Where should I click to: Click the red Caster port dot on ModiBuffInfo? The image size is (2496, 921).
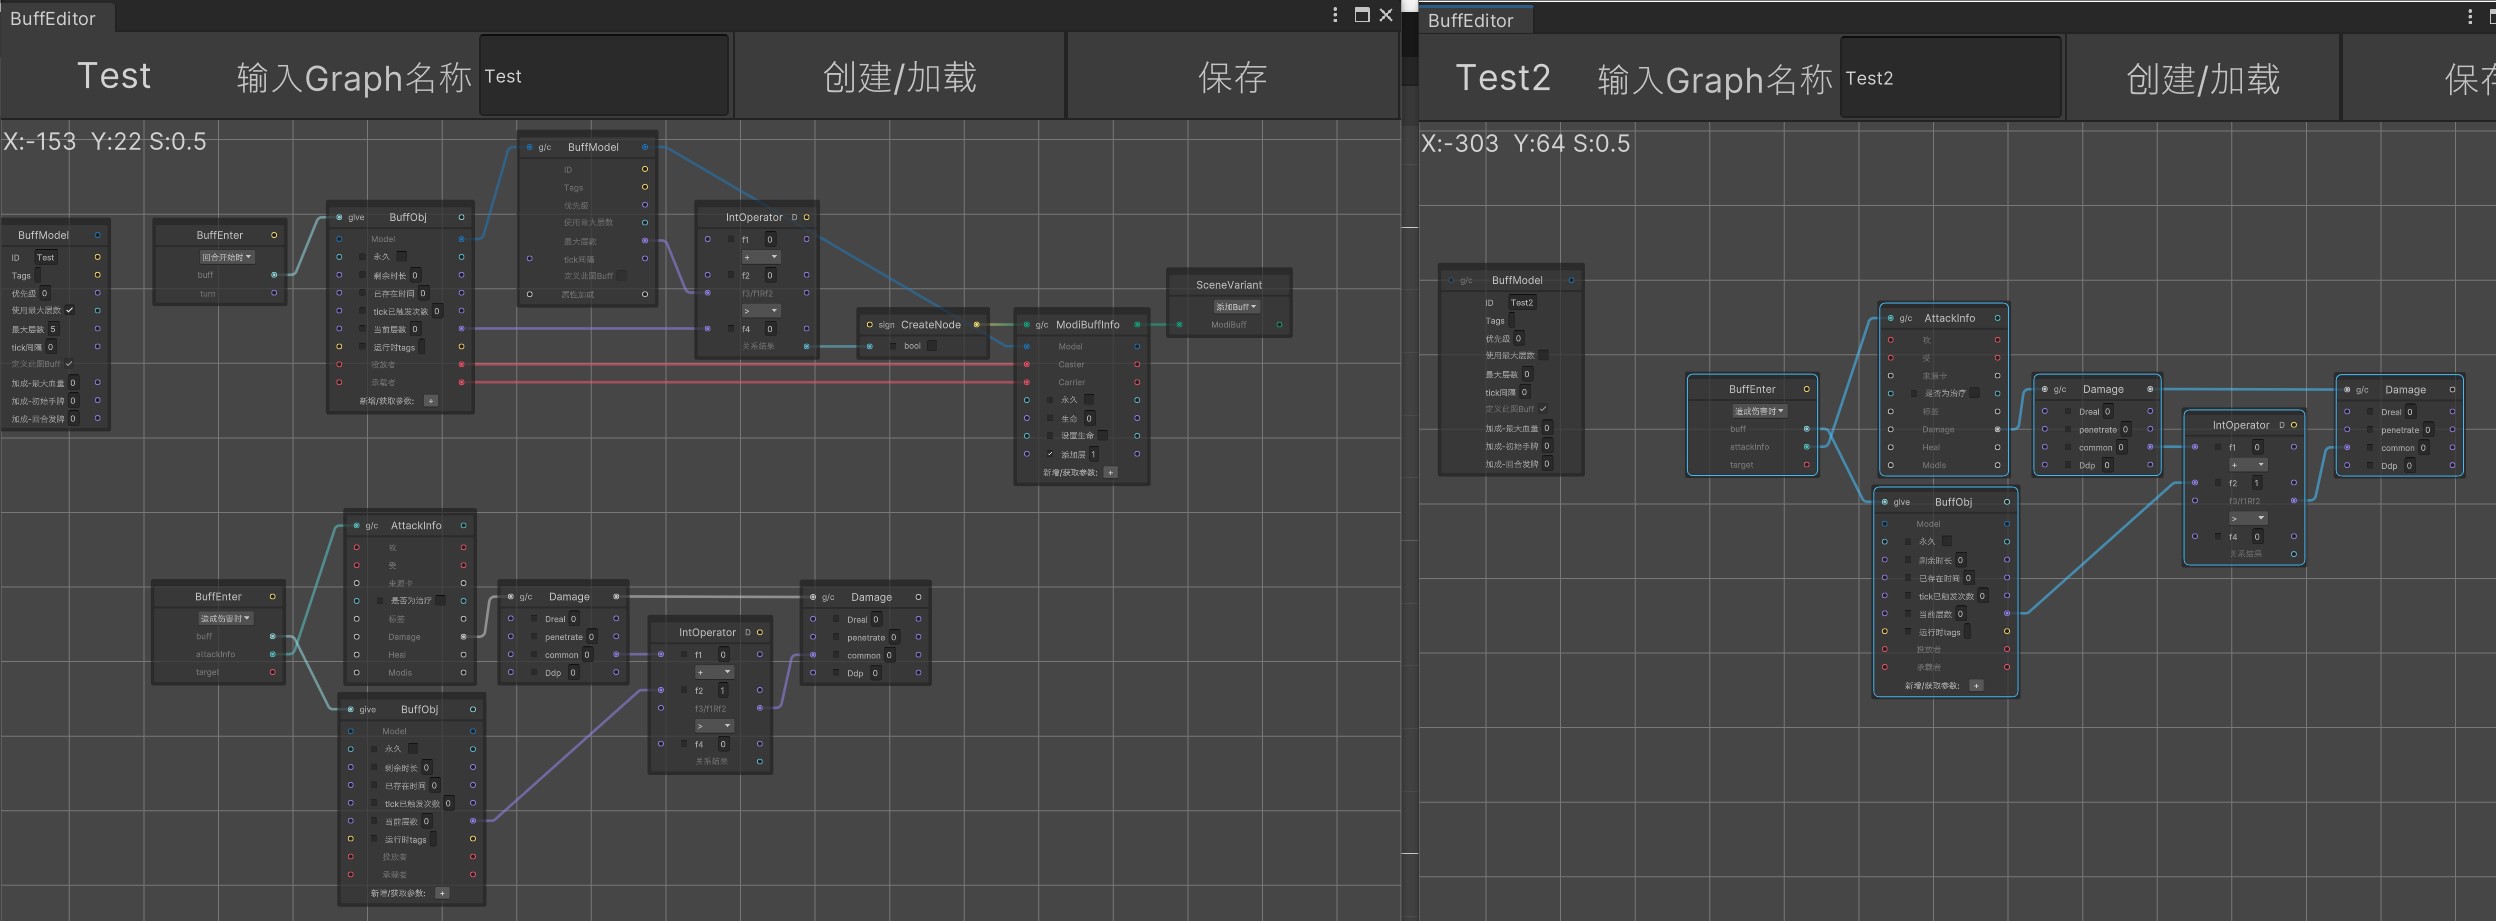coord(1026,364)
